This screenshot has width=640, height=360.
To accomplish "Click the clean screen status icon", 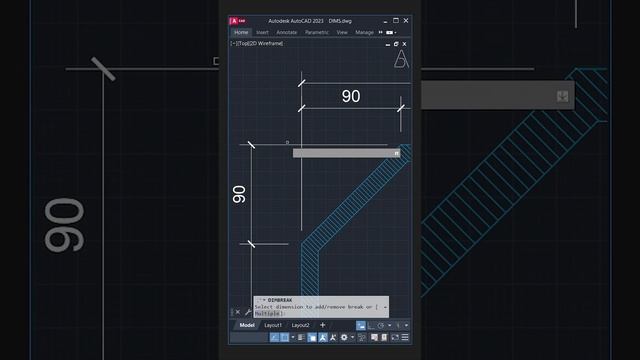I will 395,337.
